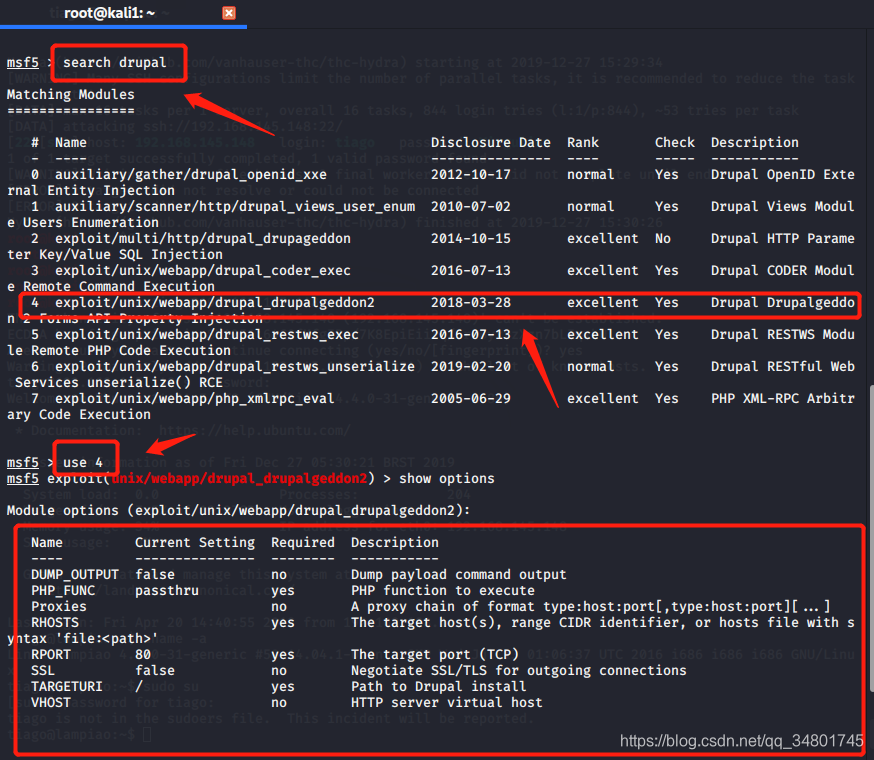Click 'The target port (TCP)' description
Image resolution: width=874 pixels, height=760 pixels.
[x=435, y=655]
